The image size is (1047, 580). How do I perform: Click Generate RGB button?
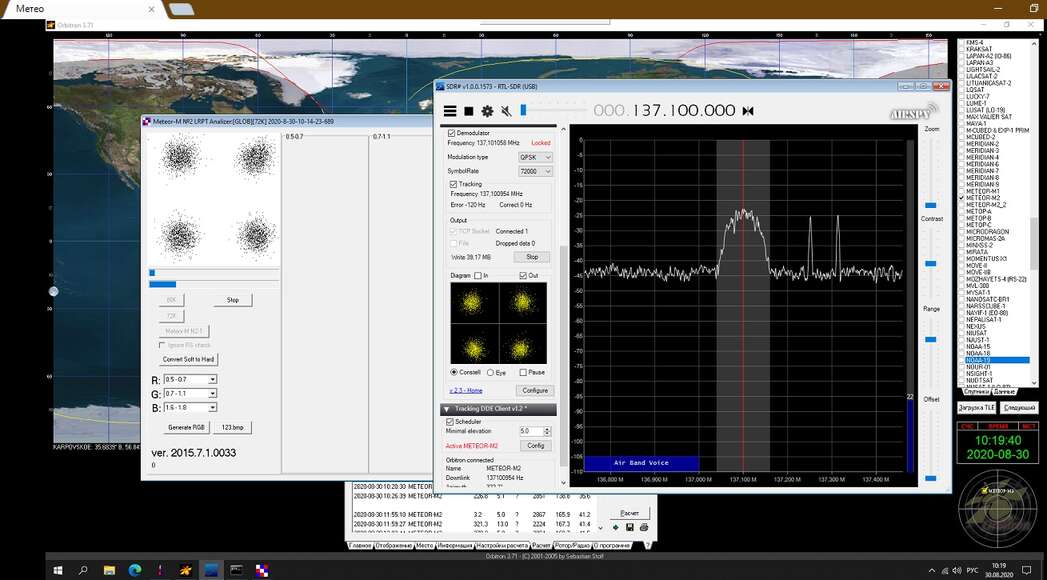(x=186, y=427)
